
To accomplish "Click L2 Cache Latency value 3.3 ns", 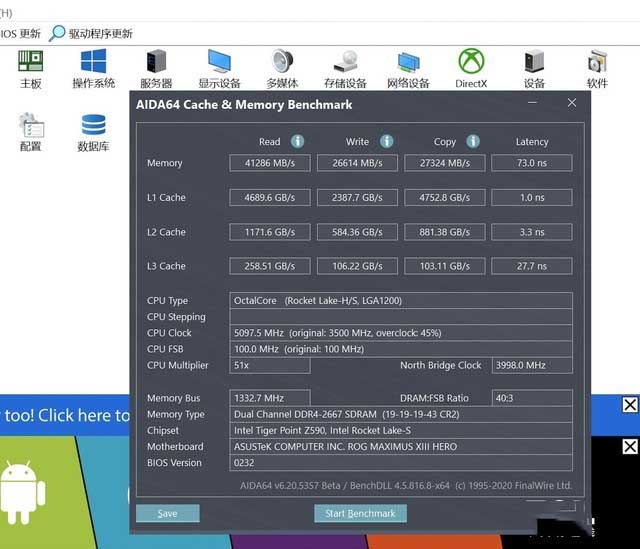I will [532, 232].
